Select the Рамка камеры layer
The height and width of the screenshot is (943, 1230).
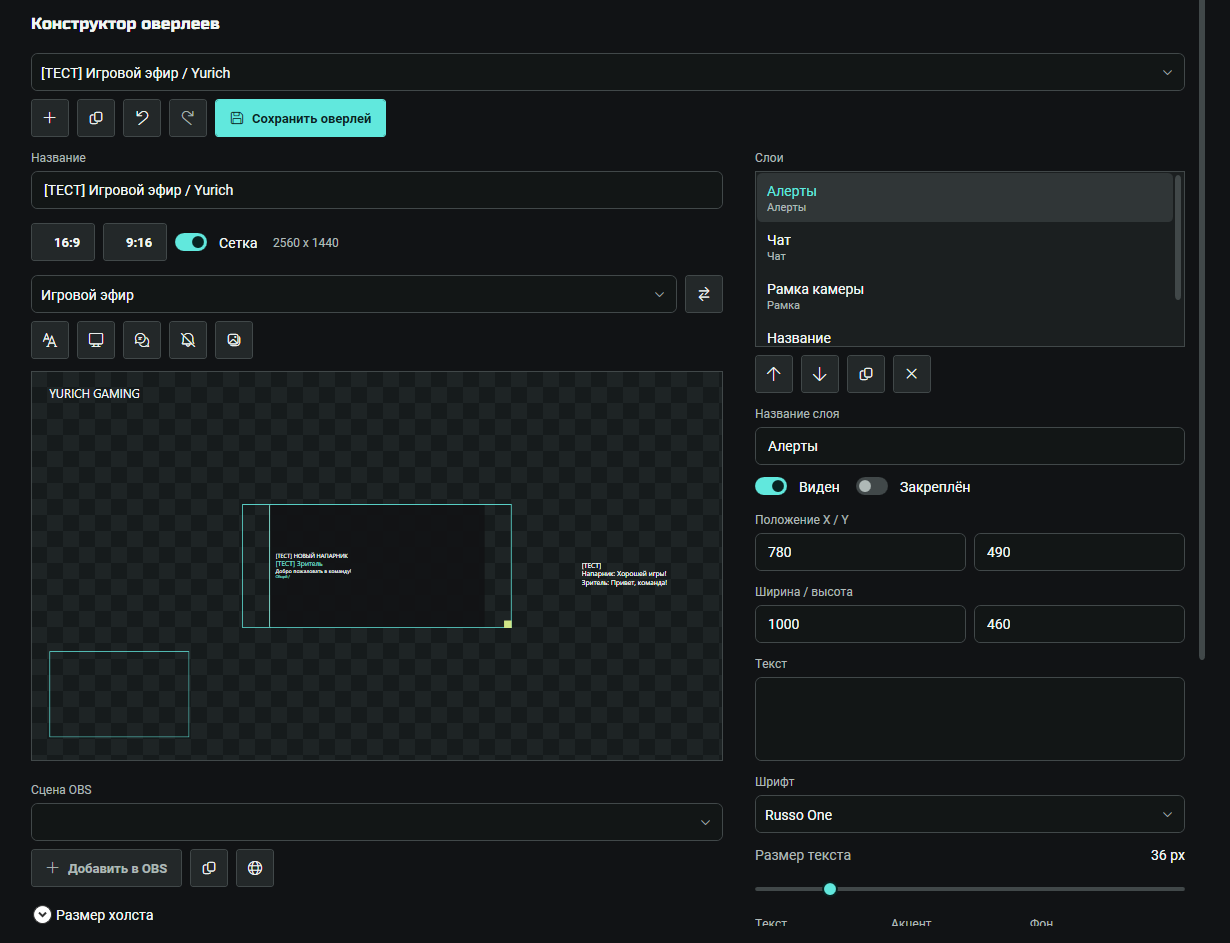(x=965, y=295)
